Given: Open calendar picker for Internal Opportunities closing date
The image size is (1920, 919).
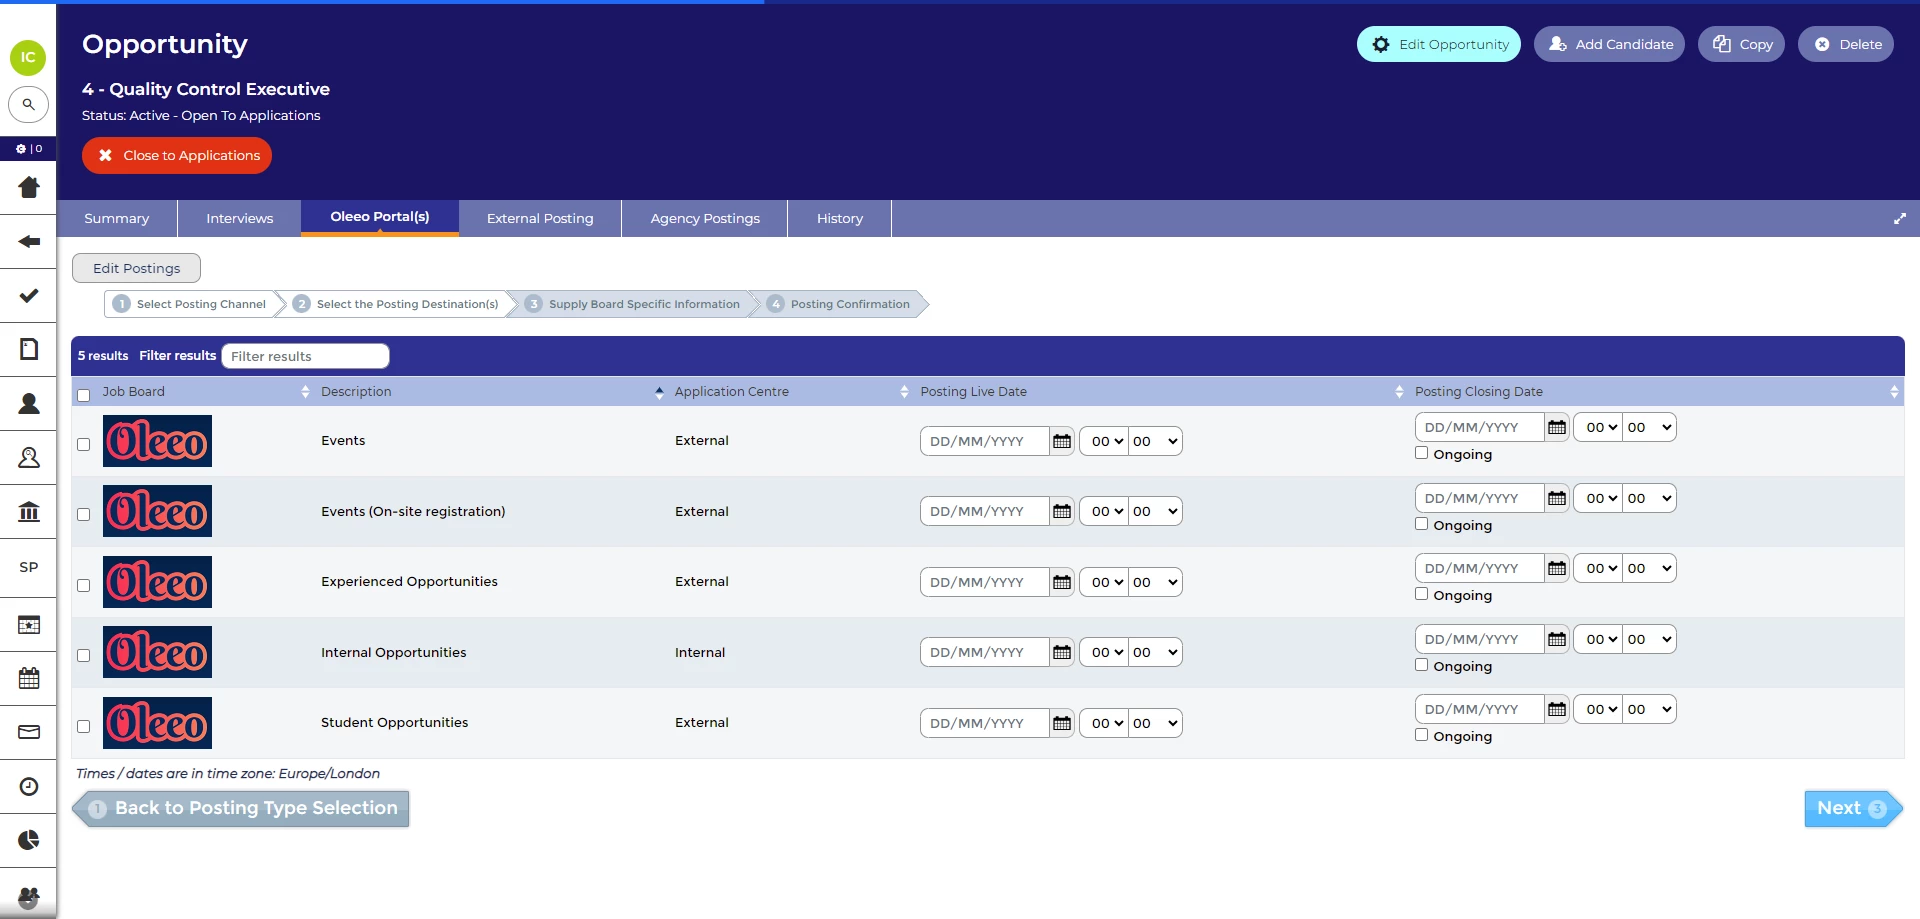Looking at the screenshot, I should point(1557,639).
